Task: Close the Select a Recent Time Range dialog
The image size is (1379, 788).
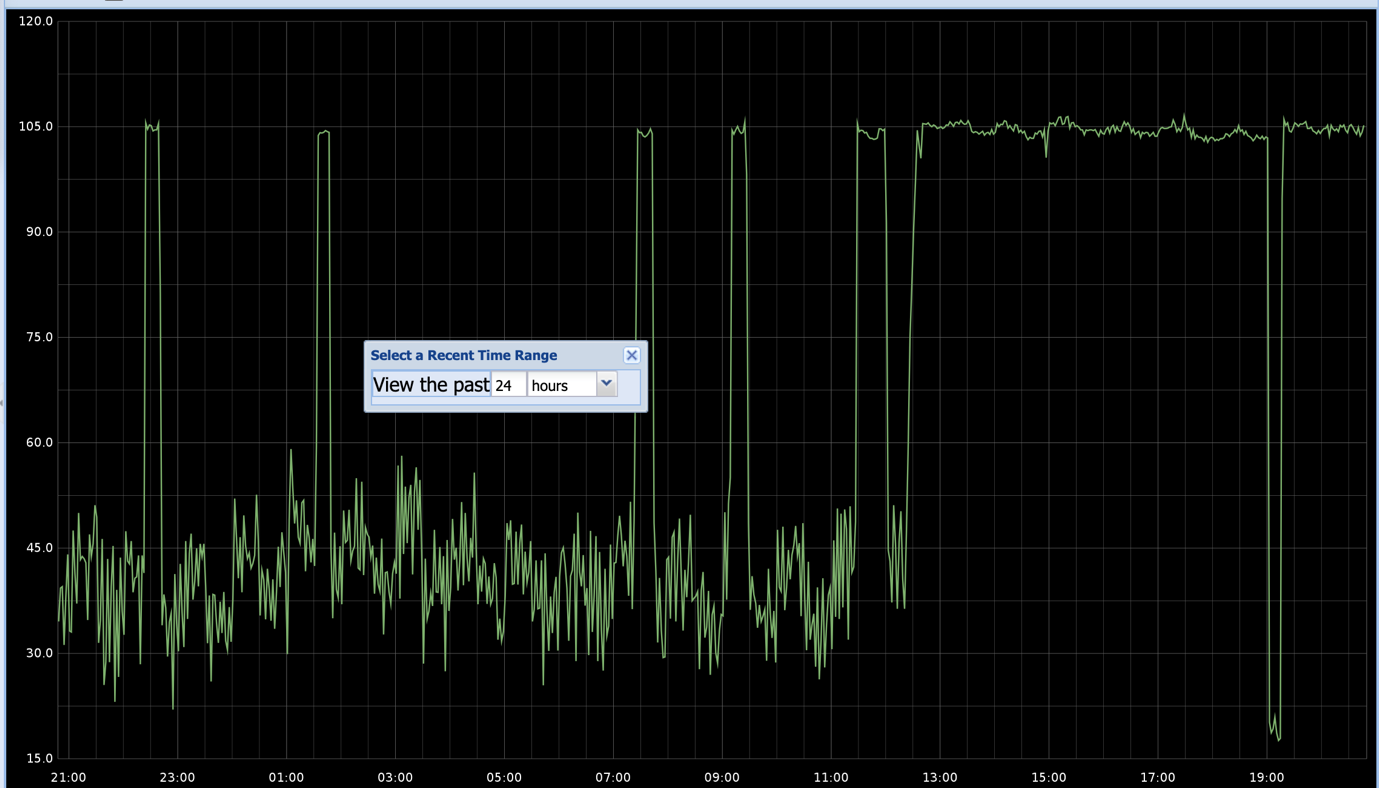Action: coord(631,355)
